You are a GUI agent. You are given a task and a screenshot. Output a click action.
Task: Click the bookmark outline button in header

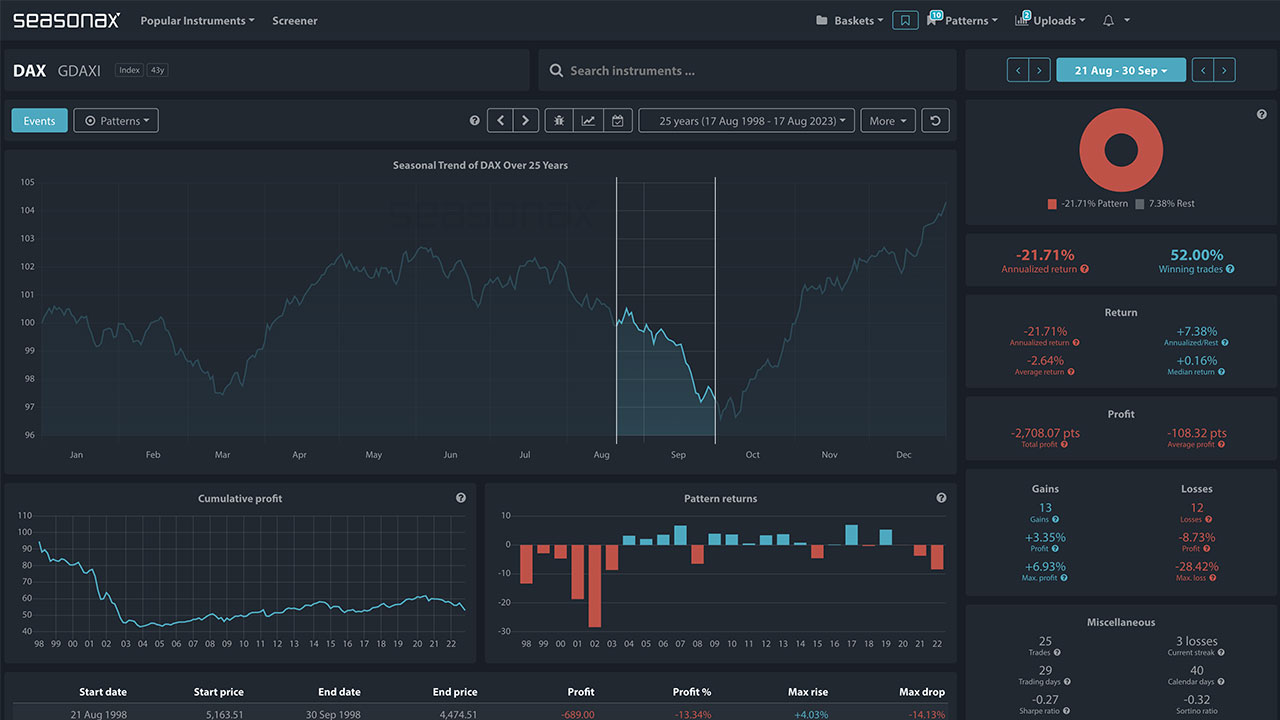coord(905,20)
